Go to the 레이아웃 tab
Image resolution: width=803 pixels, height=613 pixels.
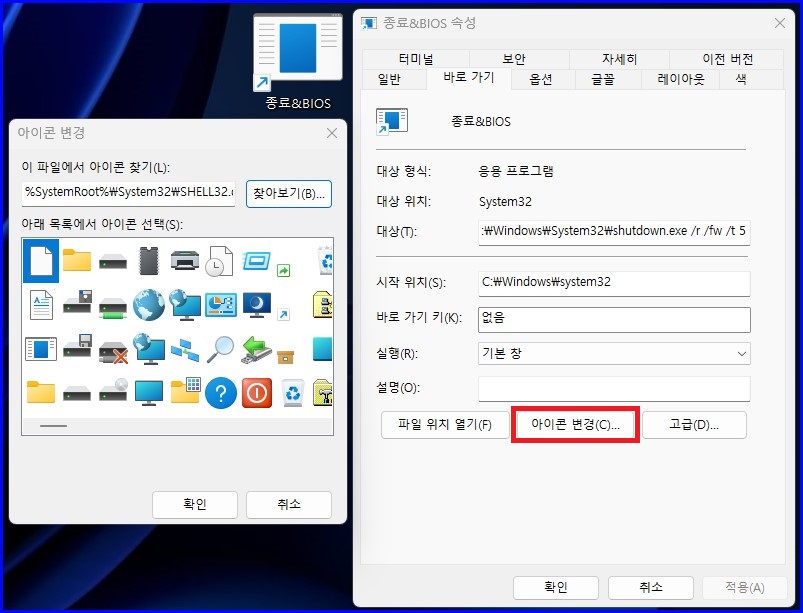coord(681,79)
